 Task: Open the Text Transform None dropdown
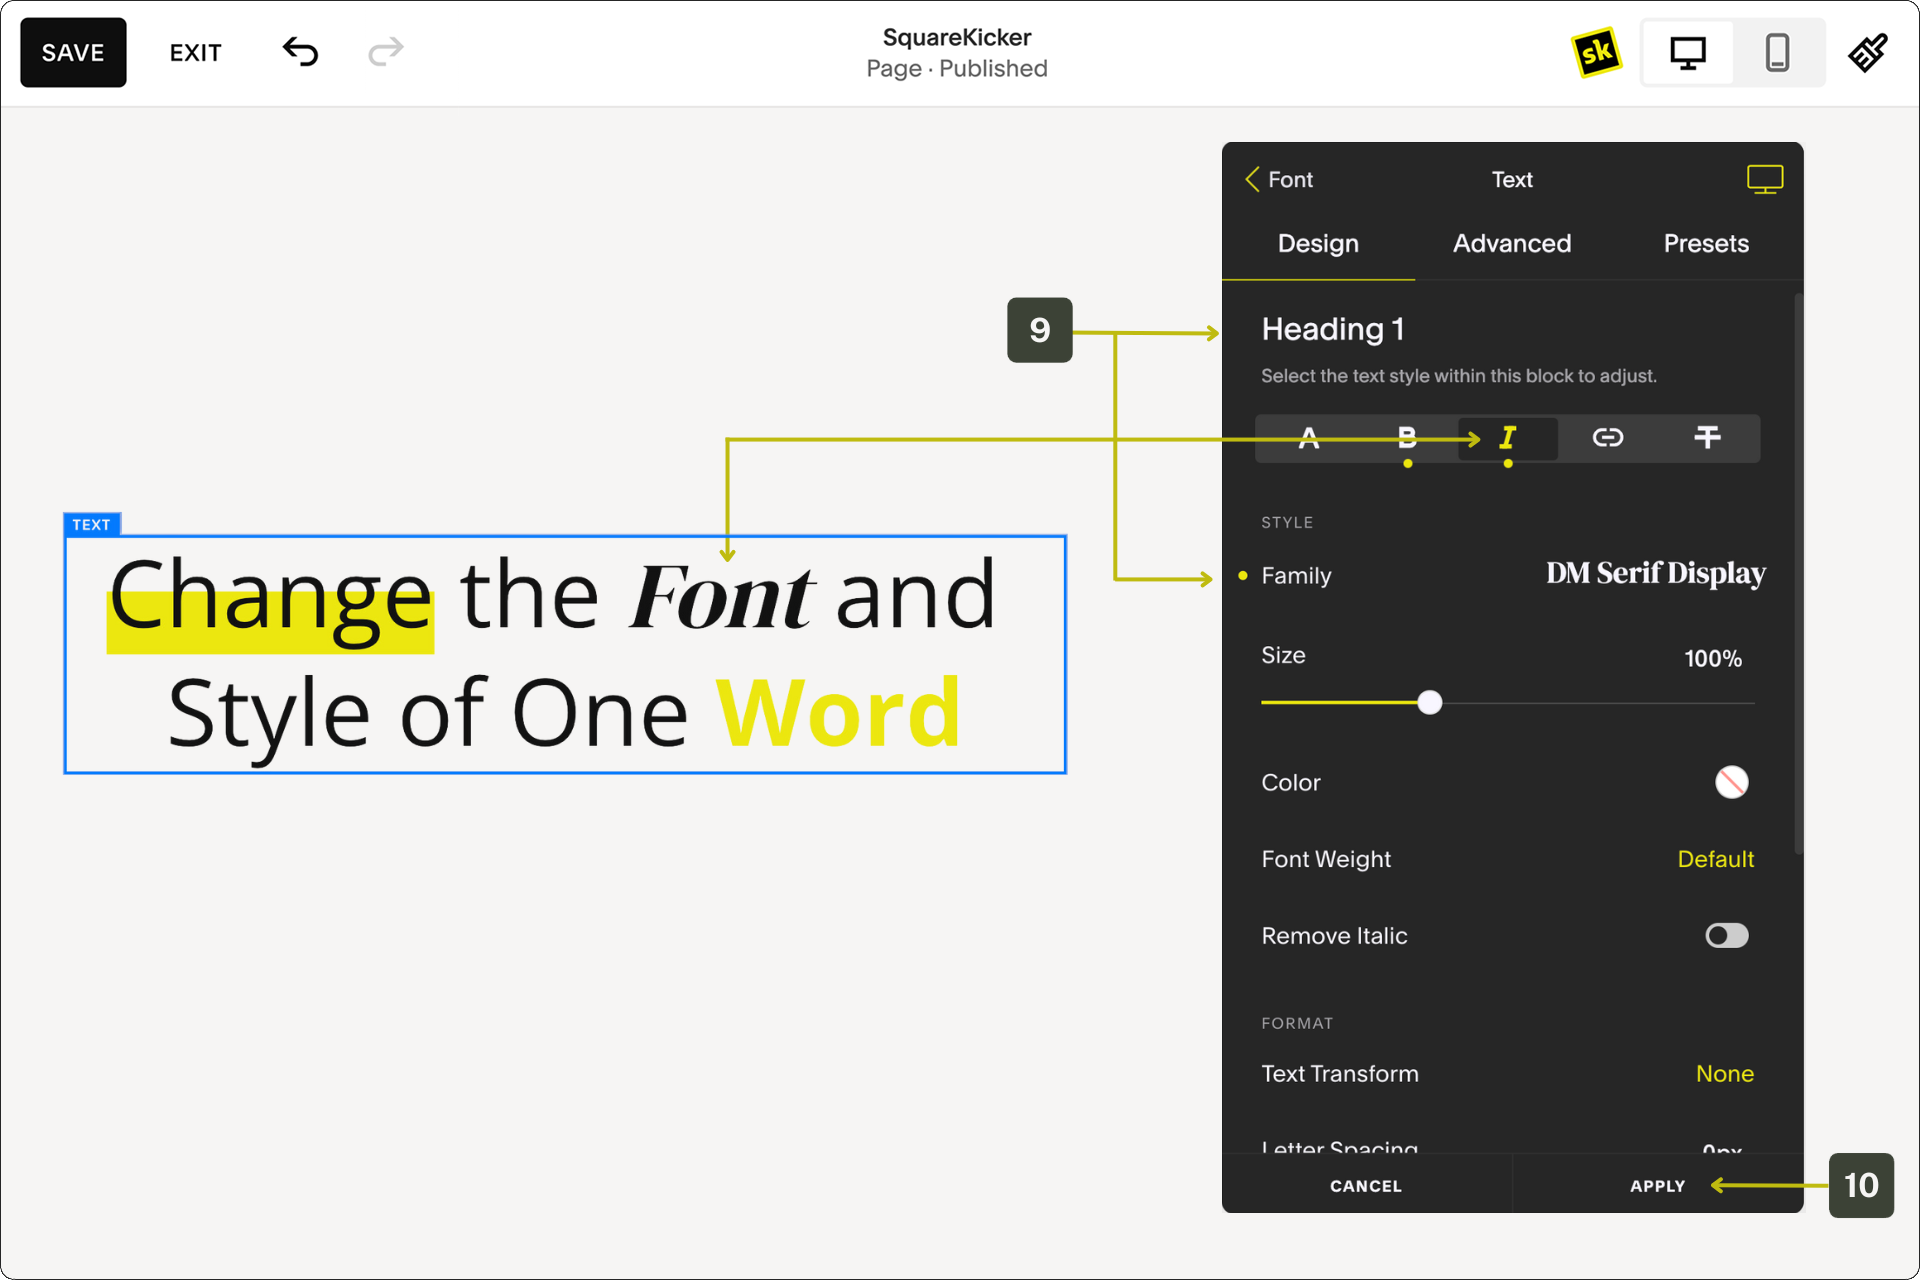click(x=1724, y=1074)
